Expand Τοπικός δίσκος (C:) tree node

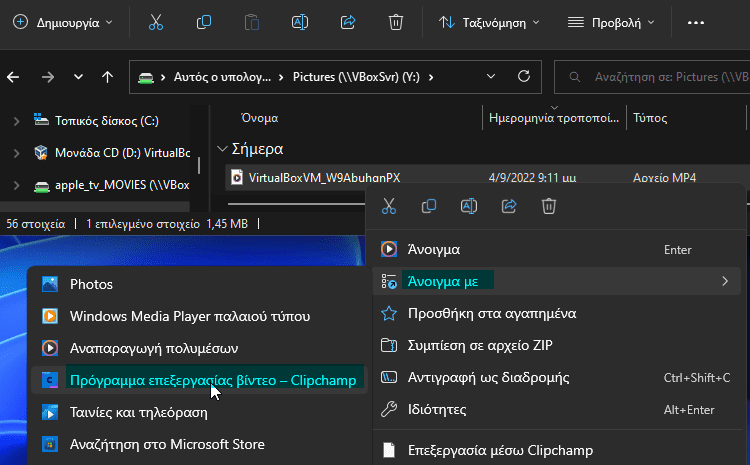[16, 121]
